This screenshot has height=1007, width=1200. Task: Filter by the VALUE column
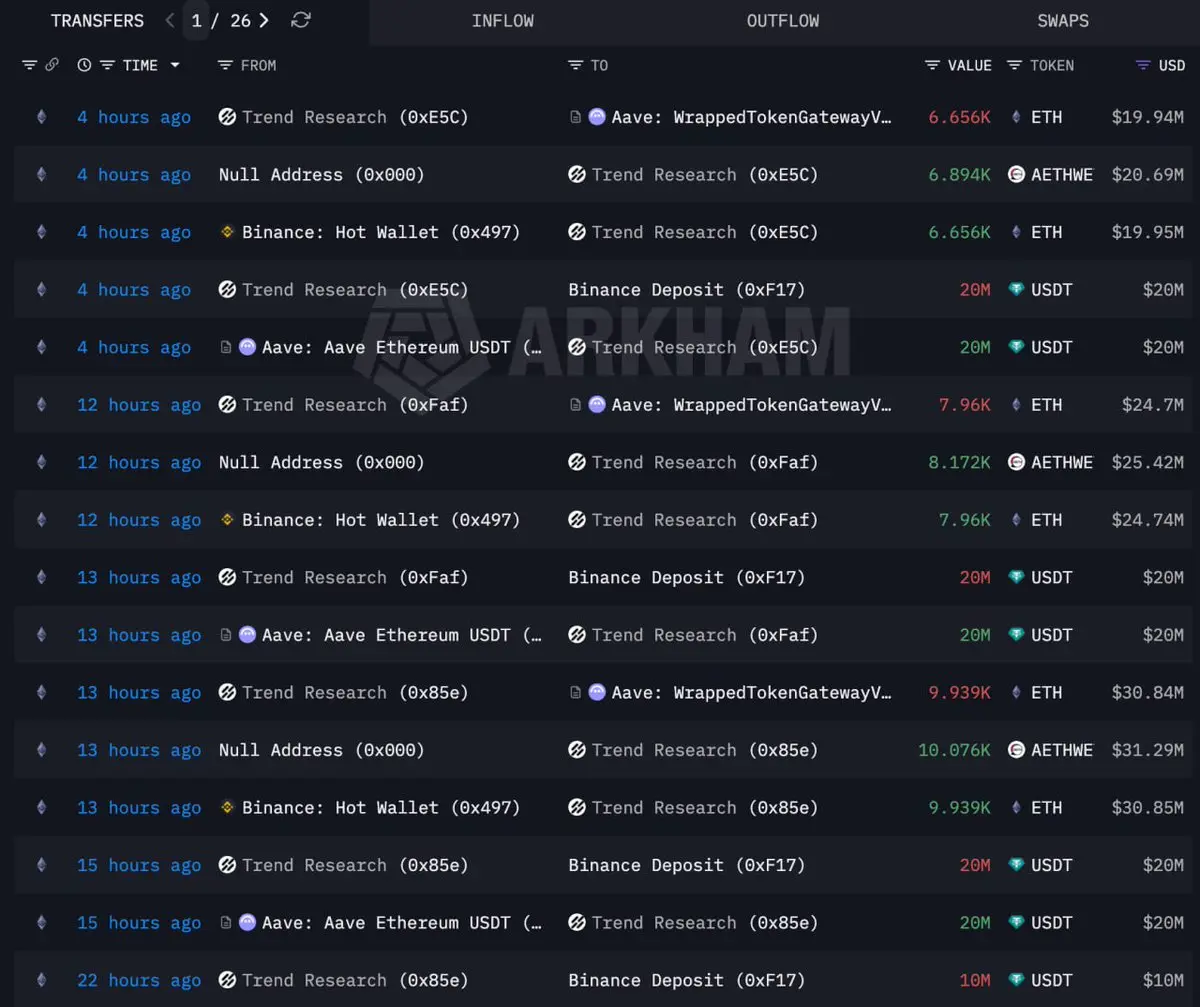pos(932,65)
